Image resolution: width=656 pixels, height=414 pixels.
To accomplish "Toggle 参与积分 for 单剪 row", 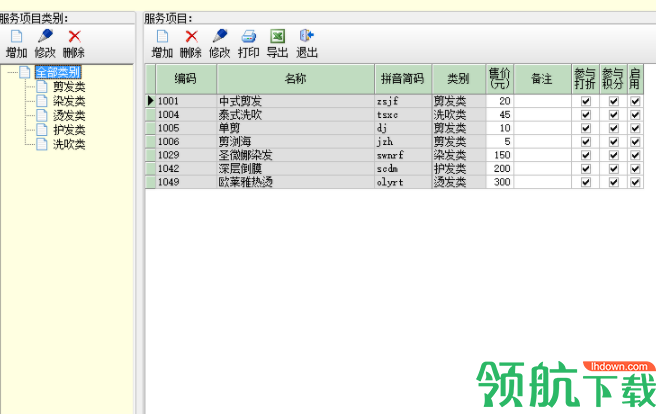I will (614, 128).
